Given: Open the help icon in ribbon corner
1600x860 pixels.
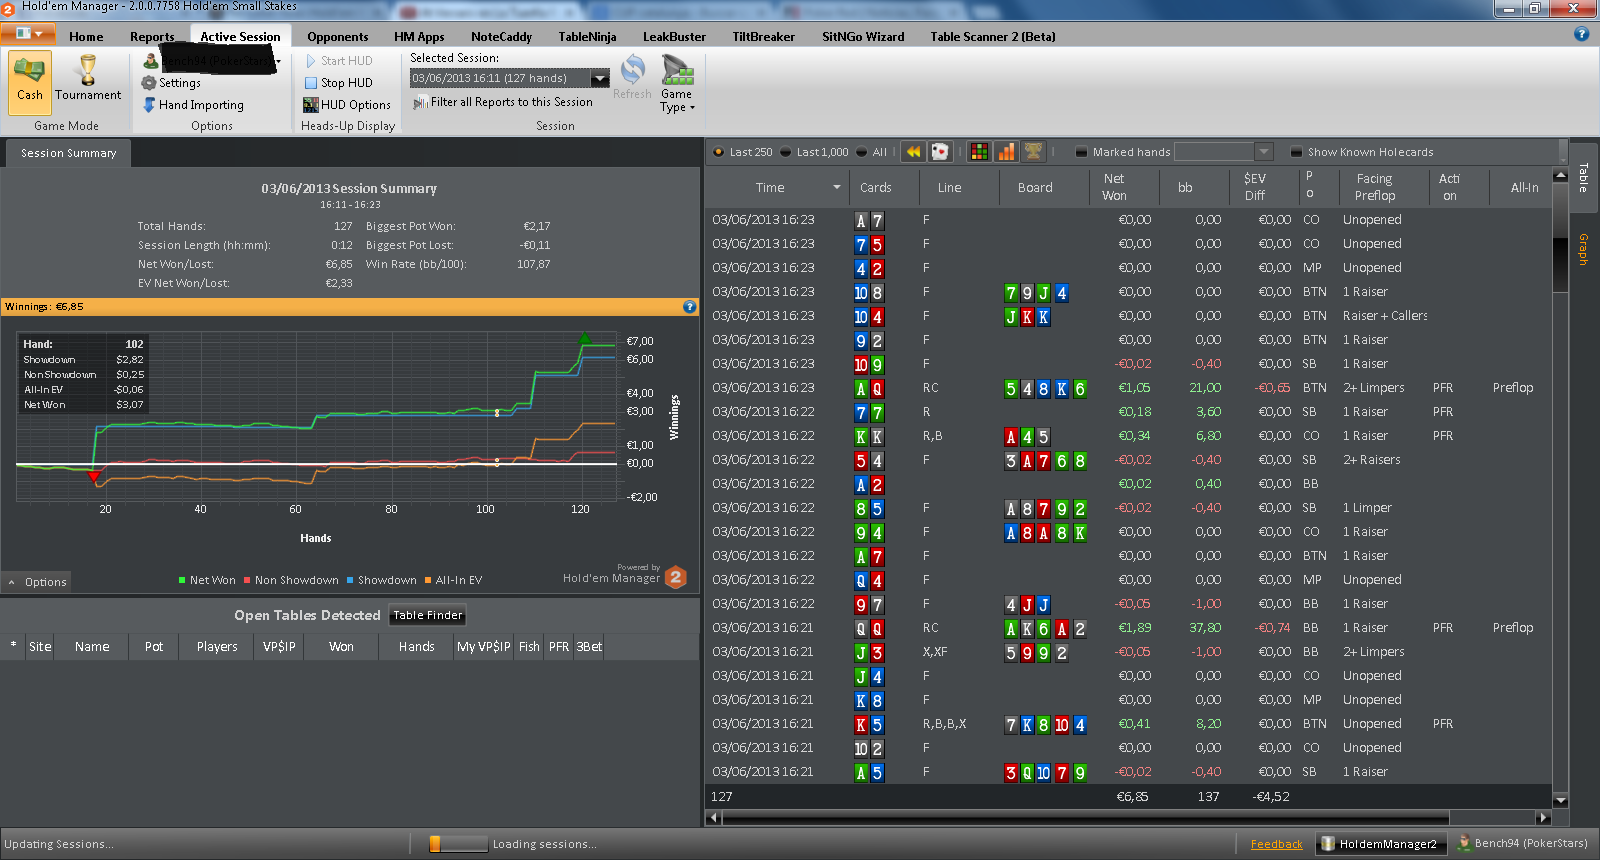Looking at the screenshot, I should pos(1581,34).
